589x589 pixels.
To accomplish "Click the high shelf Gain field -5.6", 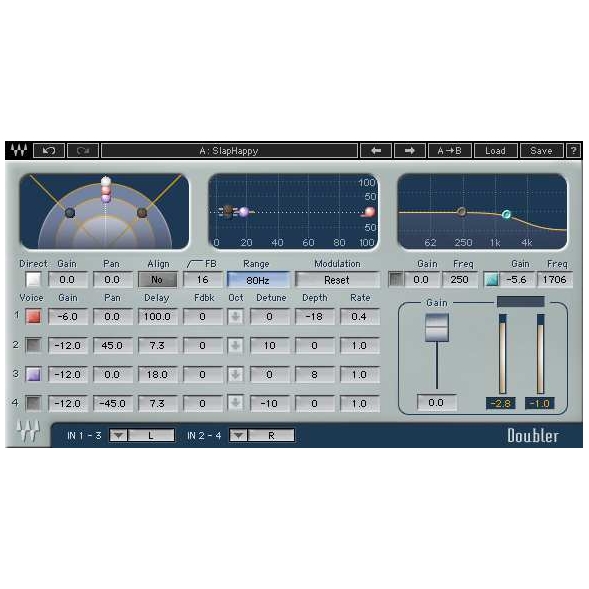I will coord(517,279).
